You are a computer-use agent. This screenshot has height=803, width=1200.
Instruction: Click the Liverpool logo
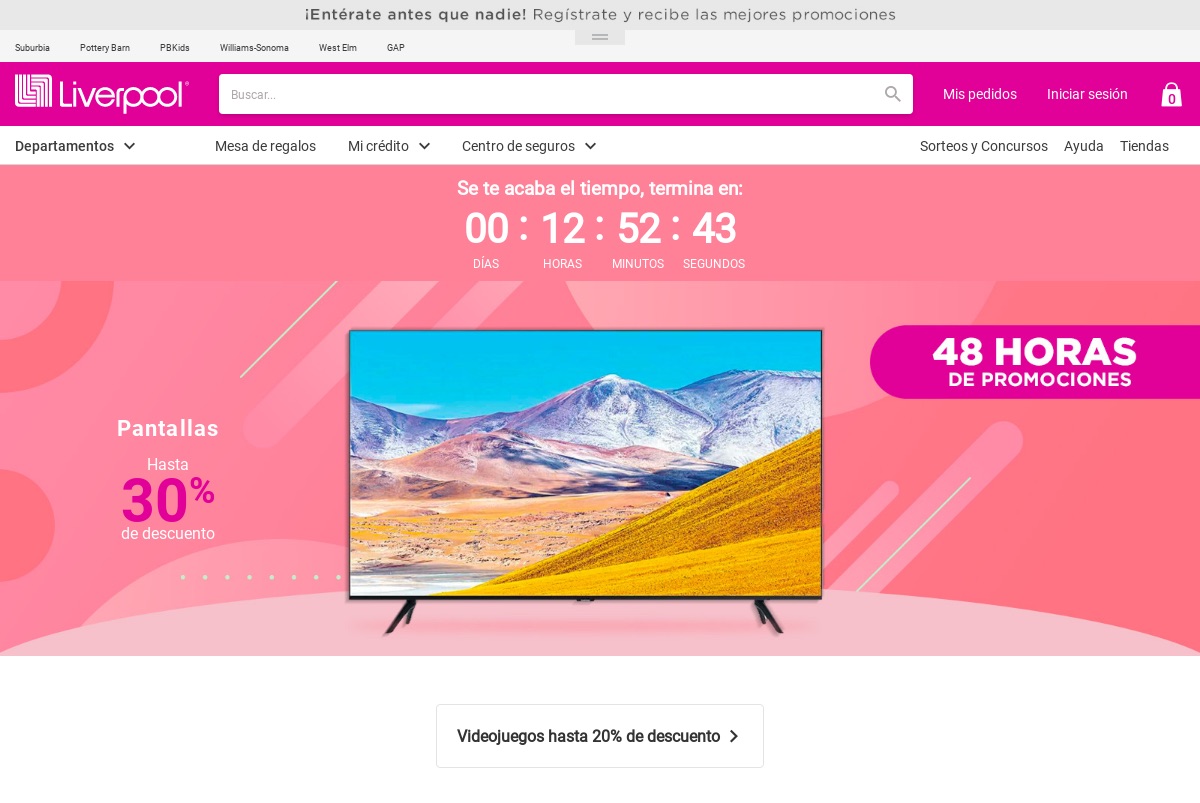point(102,93)
